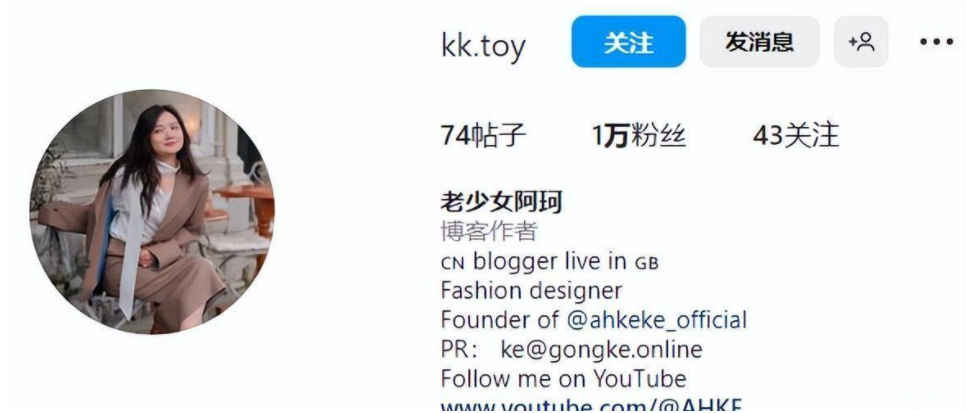
Task: Open the similar accounts suggestion icon
Action: click(x=861, y=42)
